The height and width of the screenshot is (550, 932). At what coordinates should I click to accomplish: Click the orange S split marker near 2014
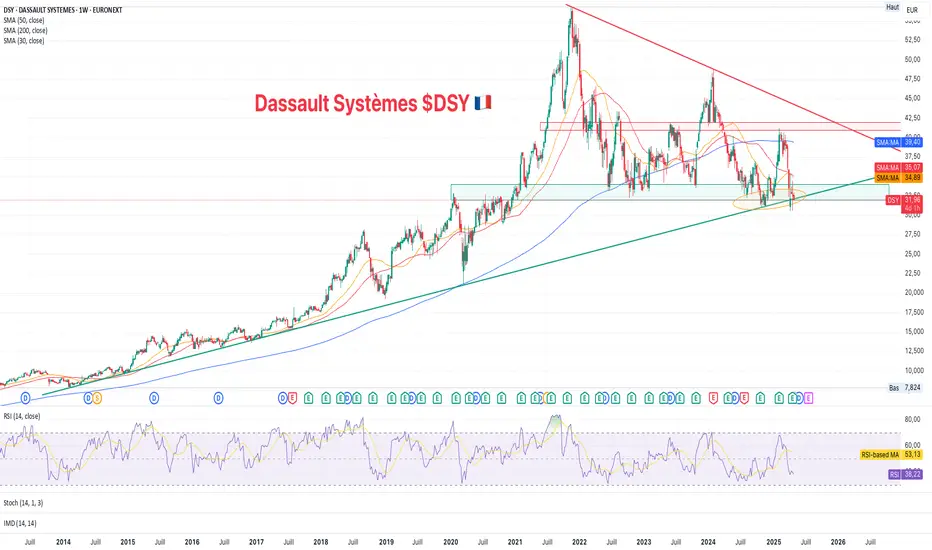[97, 398]
